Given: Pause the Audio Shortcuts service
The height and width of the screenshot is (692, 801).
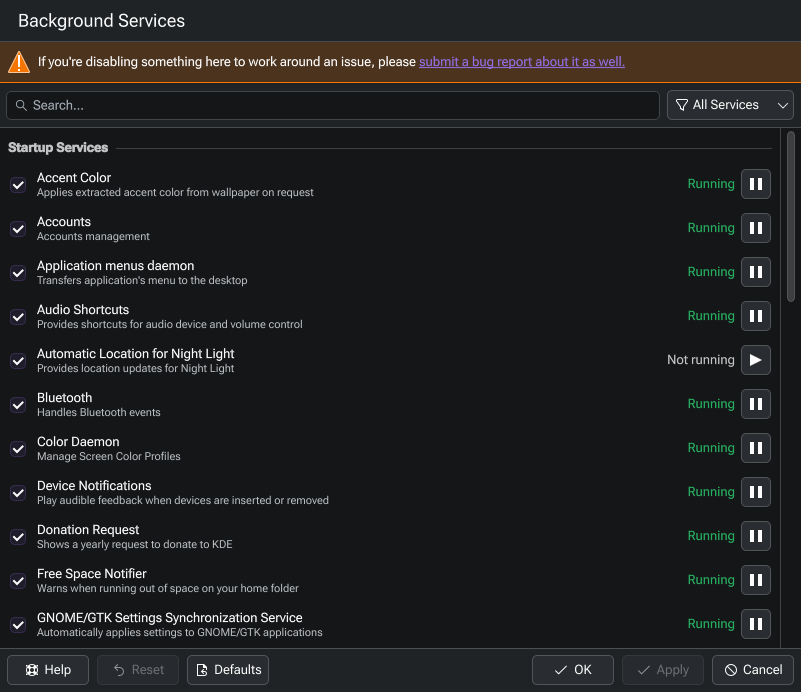Looking at the screenshot, I should [x=755, y=316].
